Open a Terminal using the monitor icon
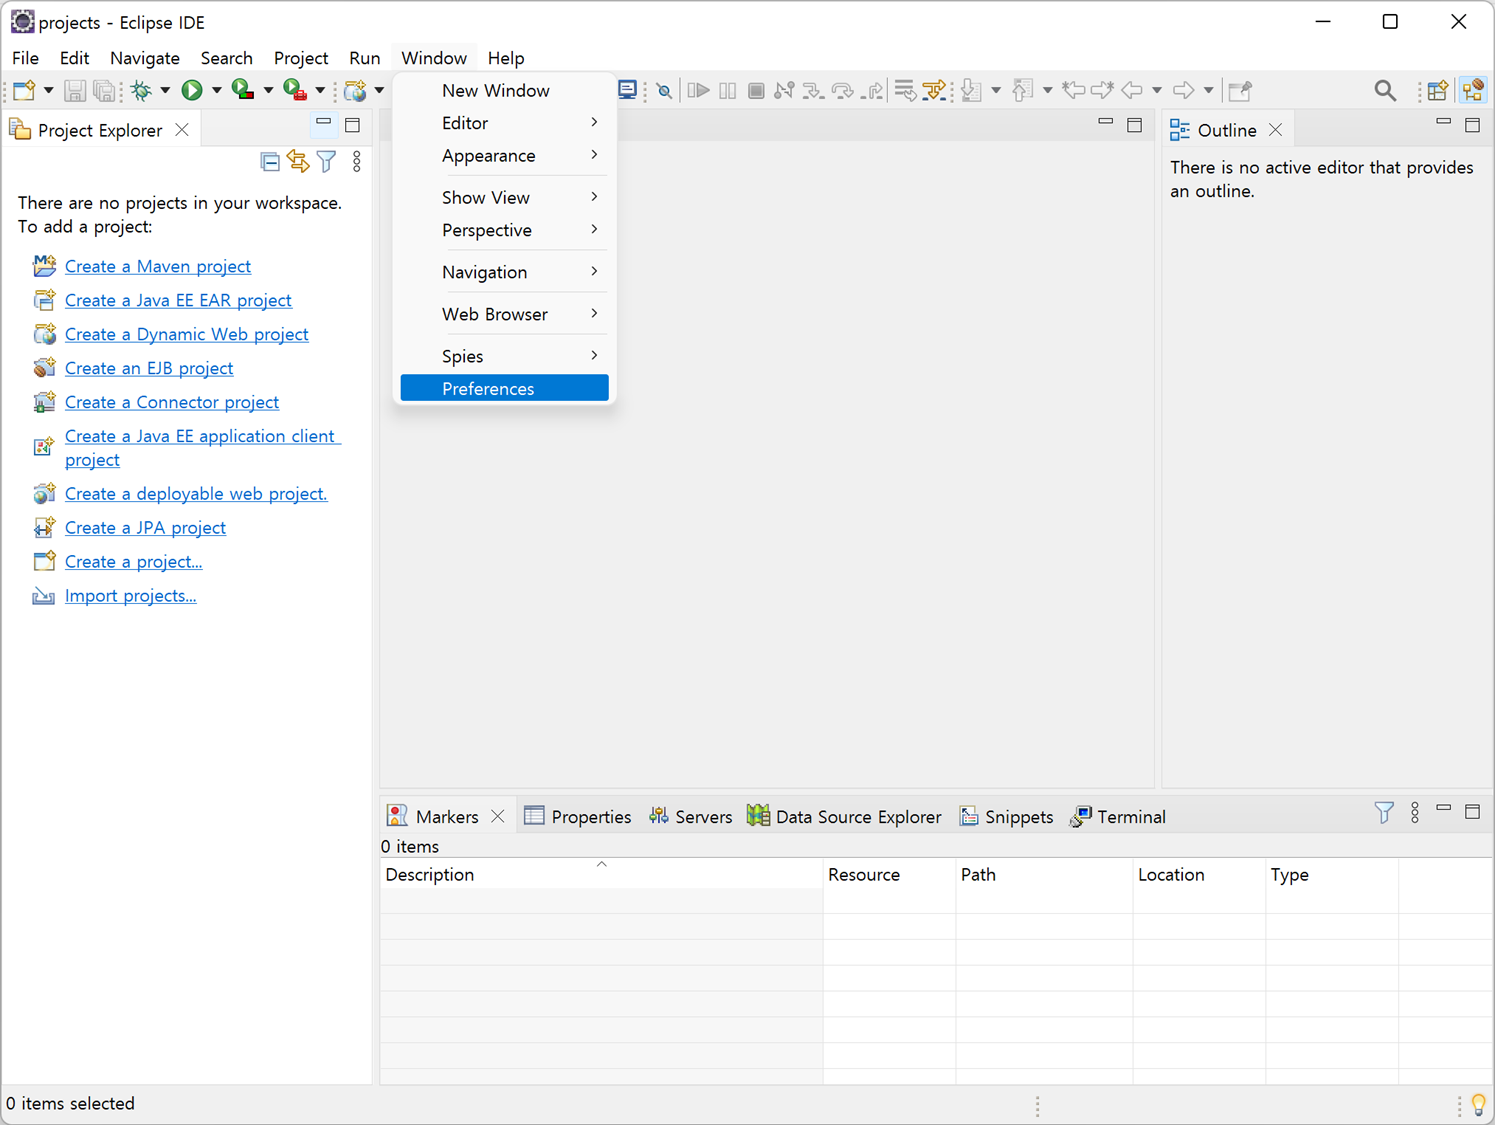This screenshot has height=1125, width=1495. point(628,91)
